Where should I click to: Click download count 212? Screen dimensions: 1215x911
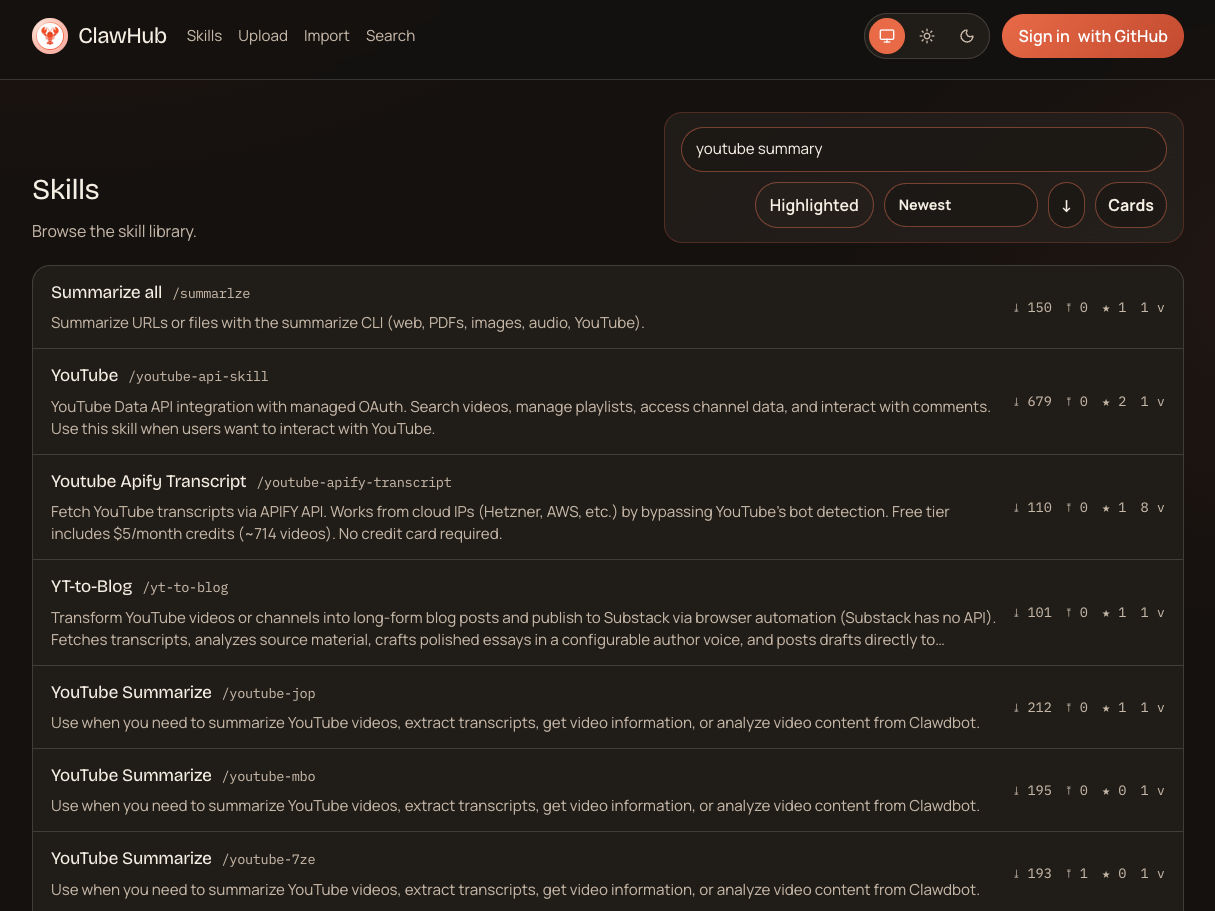[x=1032, y=707]
